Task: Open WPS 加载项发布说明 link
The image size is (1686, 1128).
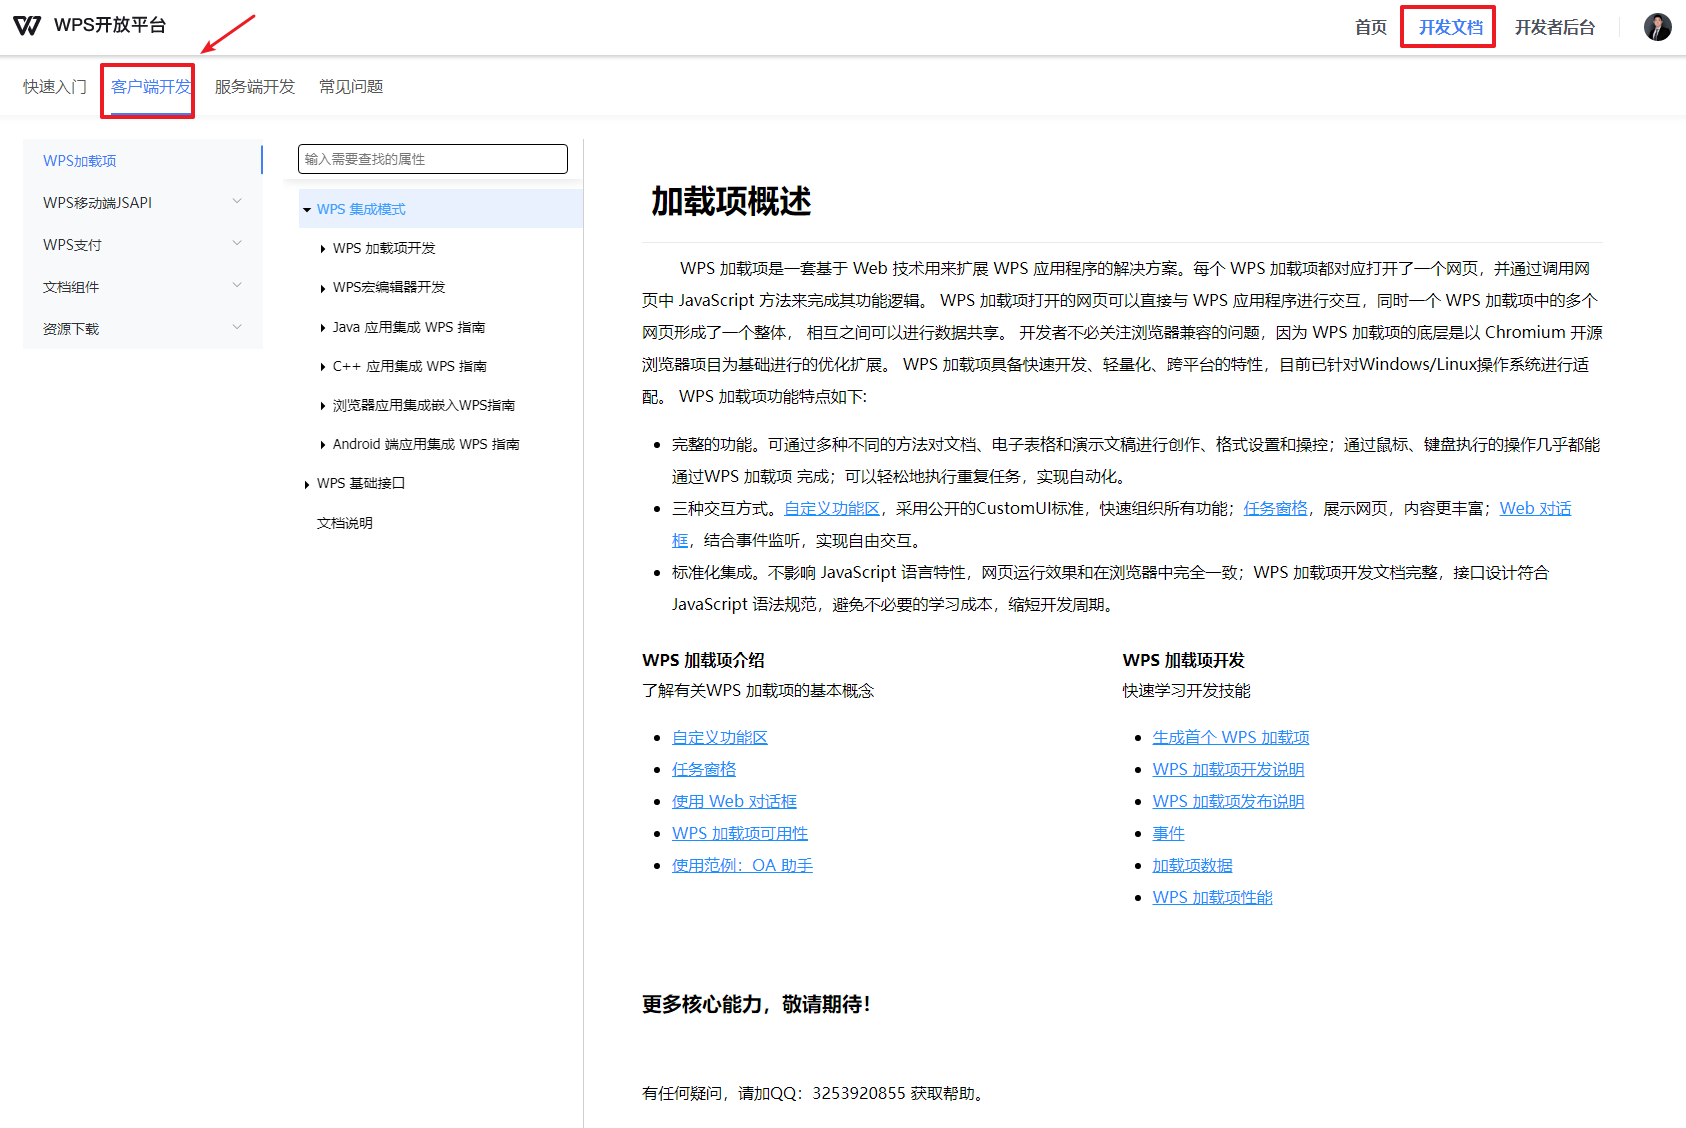Action: pos(1228,801)
